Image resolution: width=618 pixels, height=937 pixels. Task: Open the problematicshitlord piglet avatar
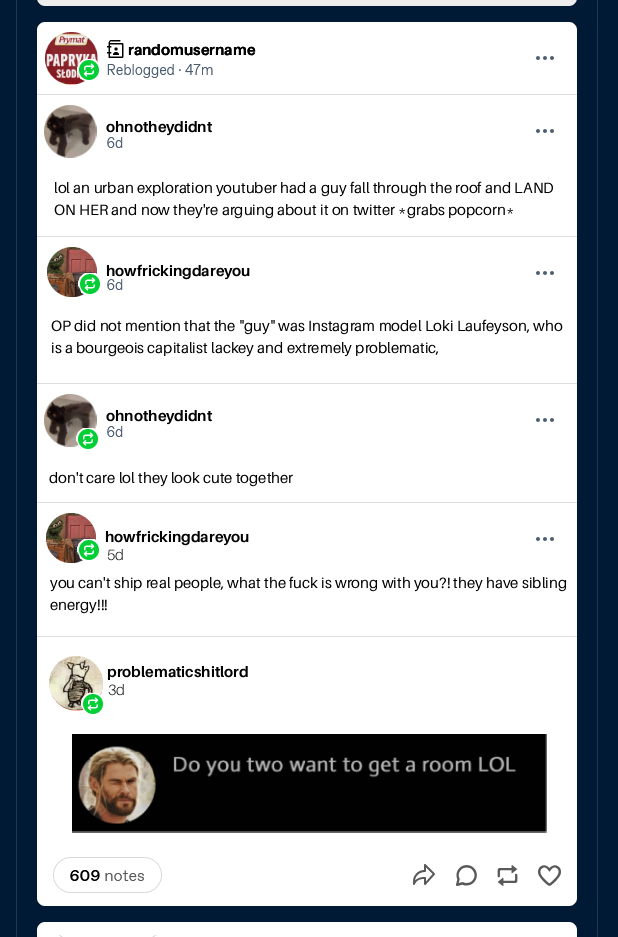75,683
